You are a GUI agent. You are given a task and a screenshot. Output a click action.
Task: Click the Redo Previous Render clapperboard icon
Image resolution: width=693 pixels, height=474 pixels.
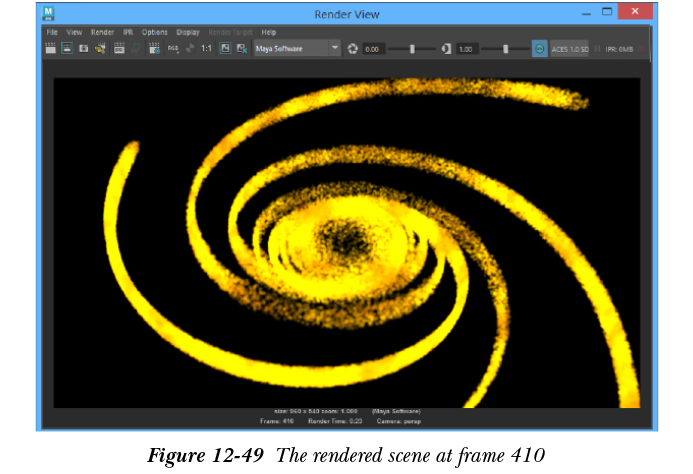51,48
